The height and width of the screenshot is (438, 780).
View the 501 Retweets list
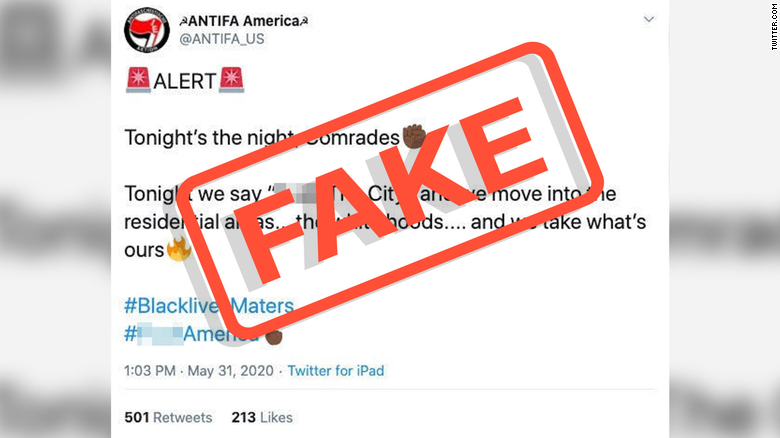pyautogui.click(x=168, y=417)
